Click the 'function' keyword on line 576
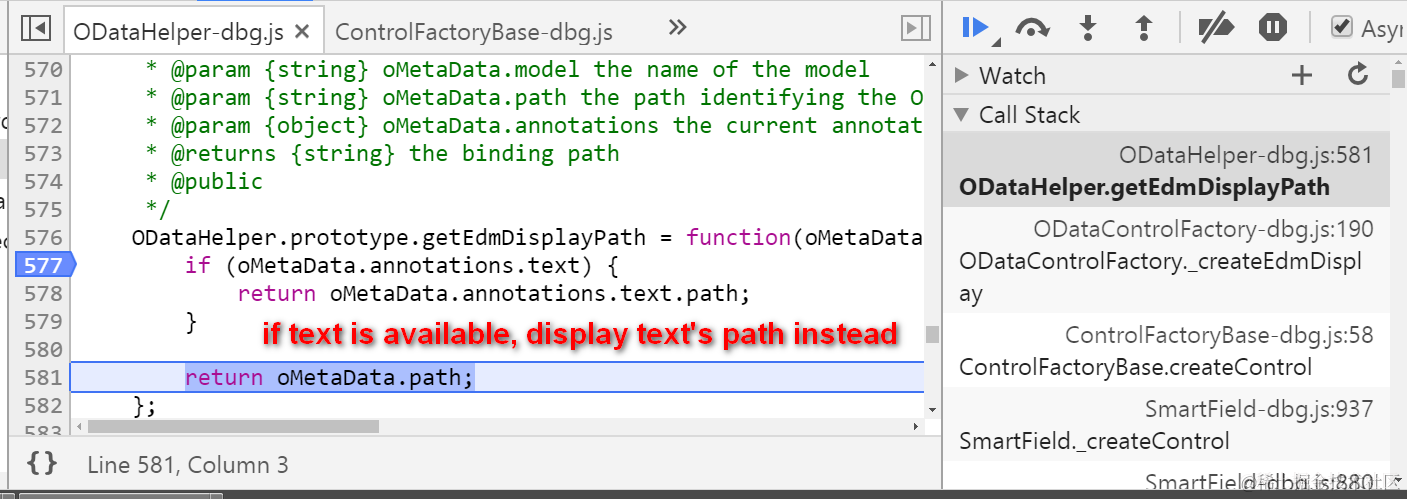This screenshot has width=1407, height=499. tap(738, 237)
